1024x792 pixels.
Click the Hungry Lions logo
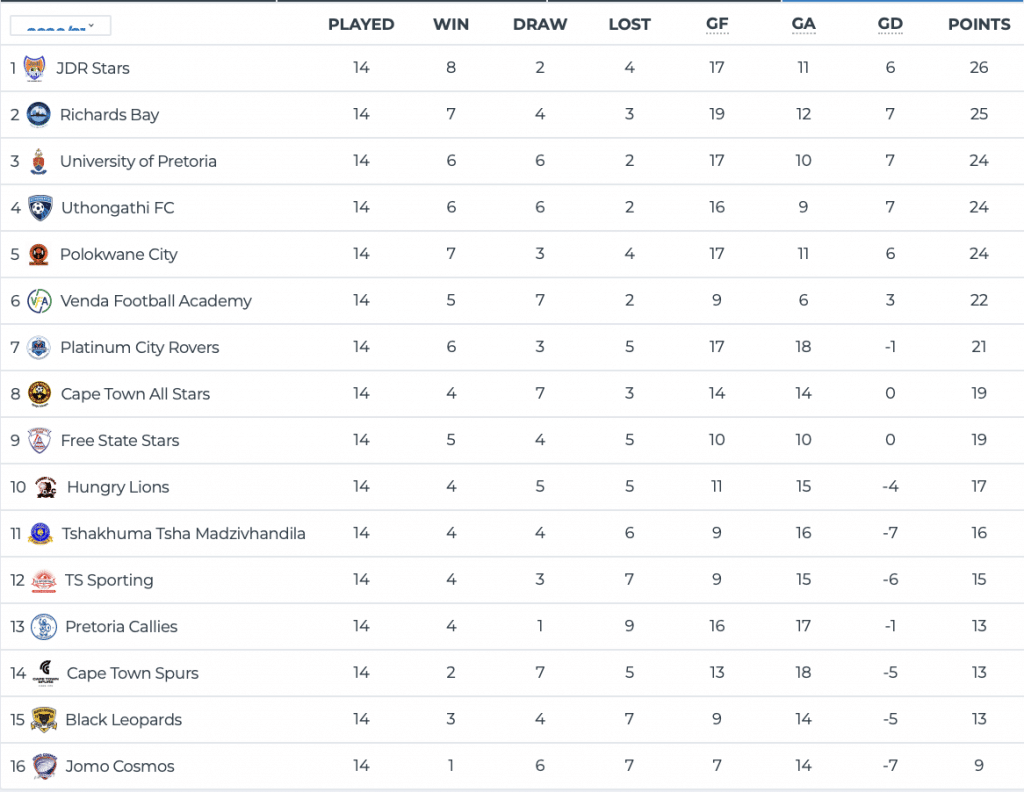click(45, 487)
